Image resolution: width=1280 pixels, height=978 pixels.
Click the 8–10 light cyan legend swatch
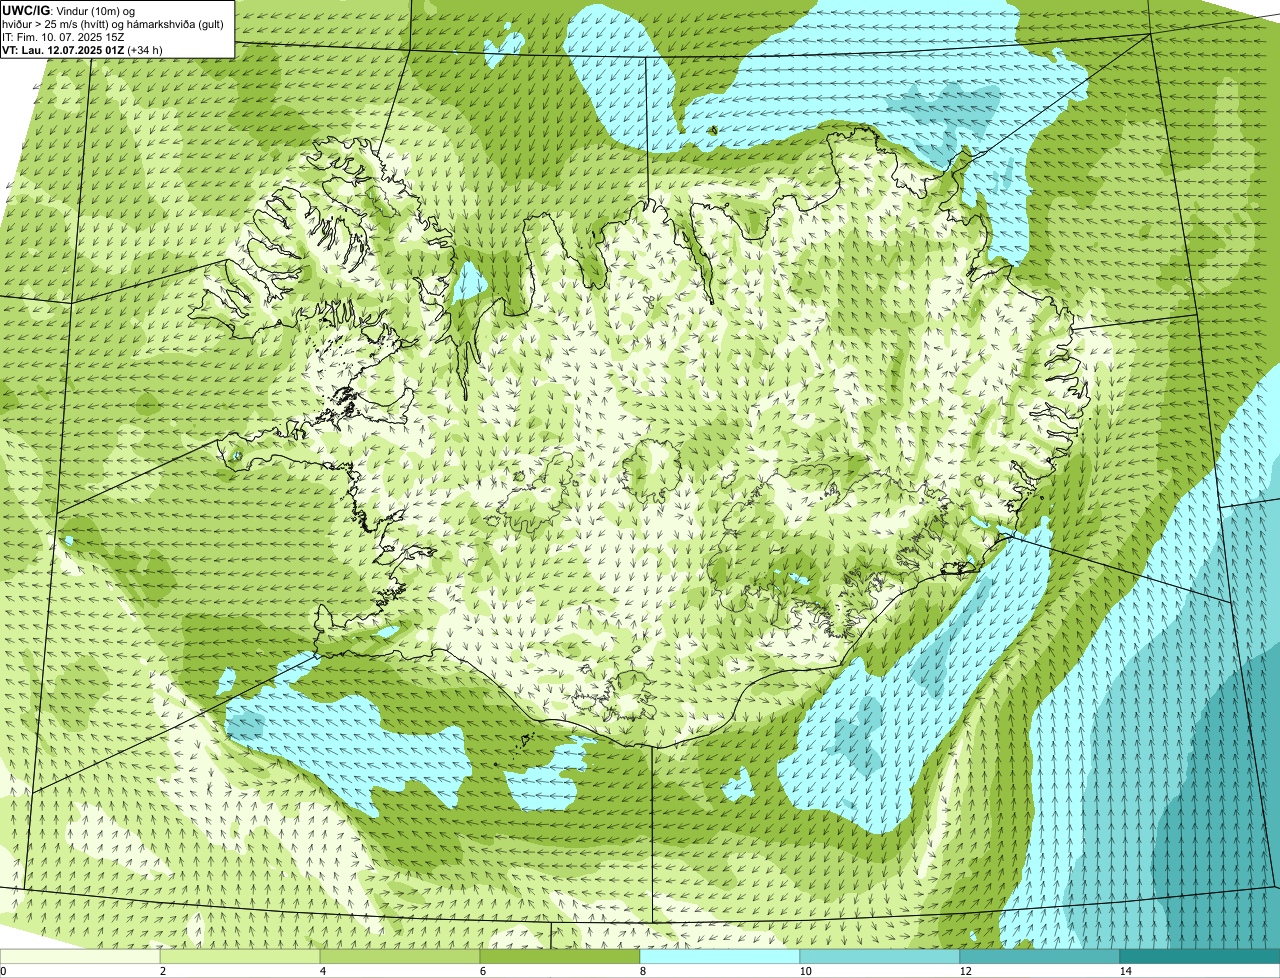click(720, 956)
